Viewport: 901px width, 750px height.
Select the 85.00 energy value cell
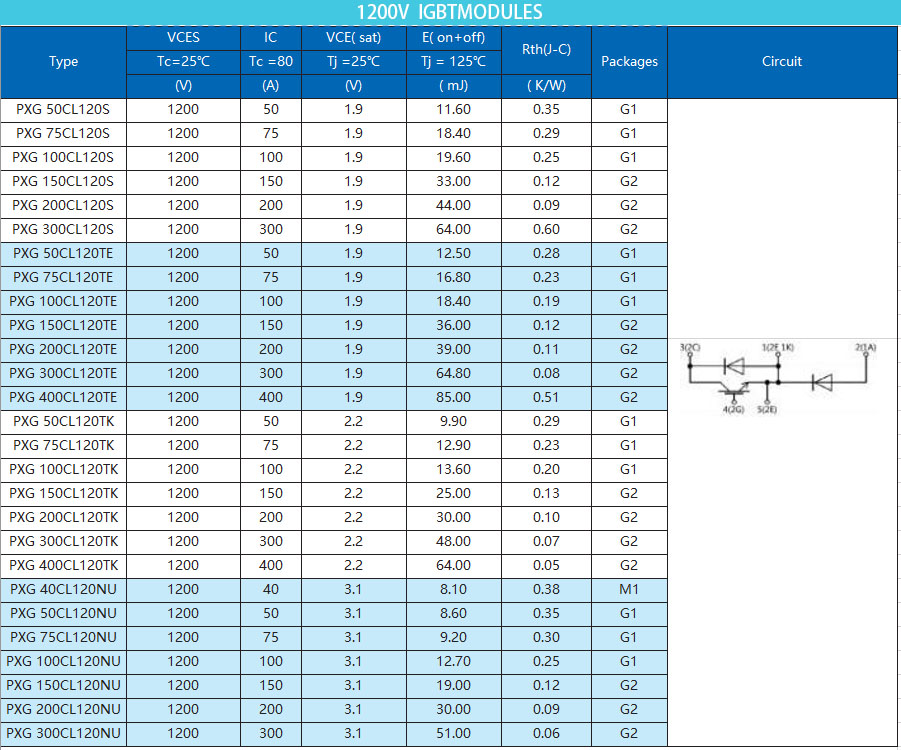[454, 397]
